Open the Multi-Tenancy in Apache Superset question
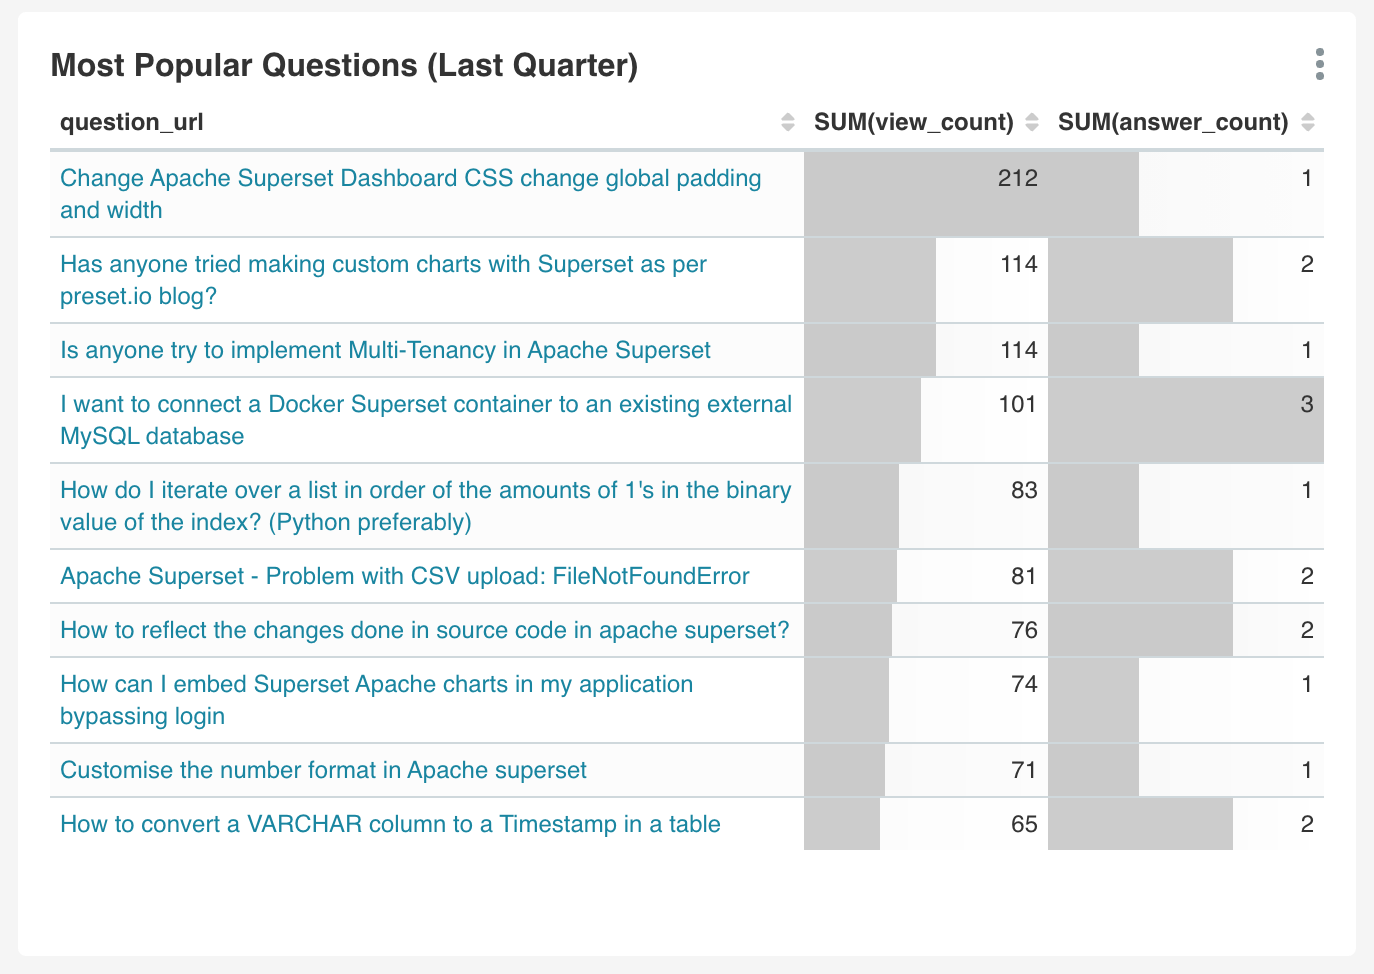The width and height of the screenshot is (1374, 974). pyautogui.click(x=385, y=350)
